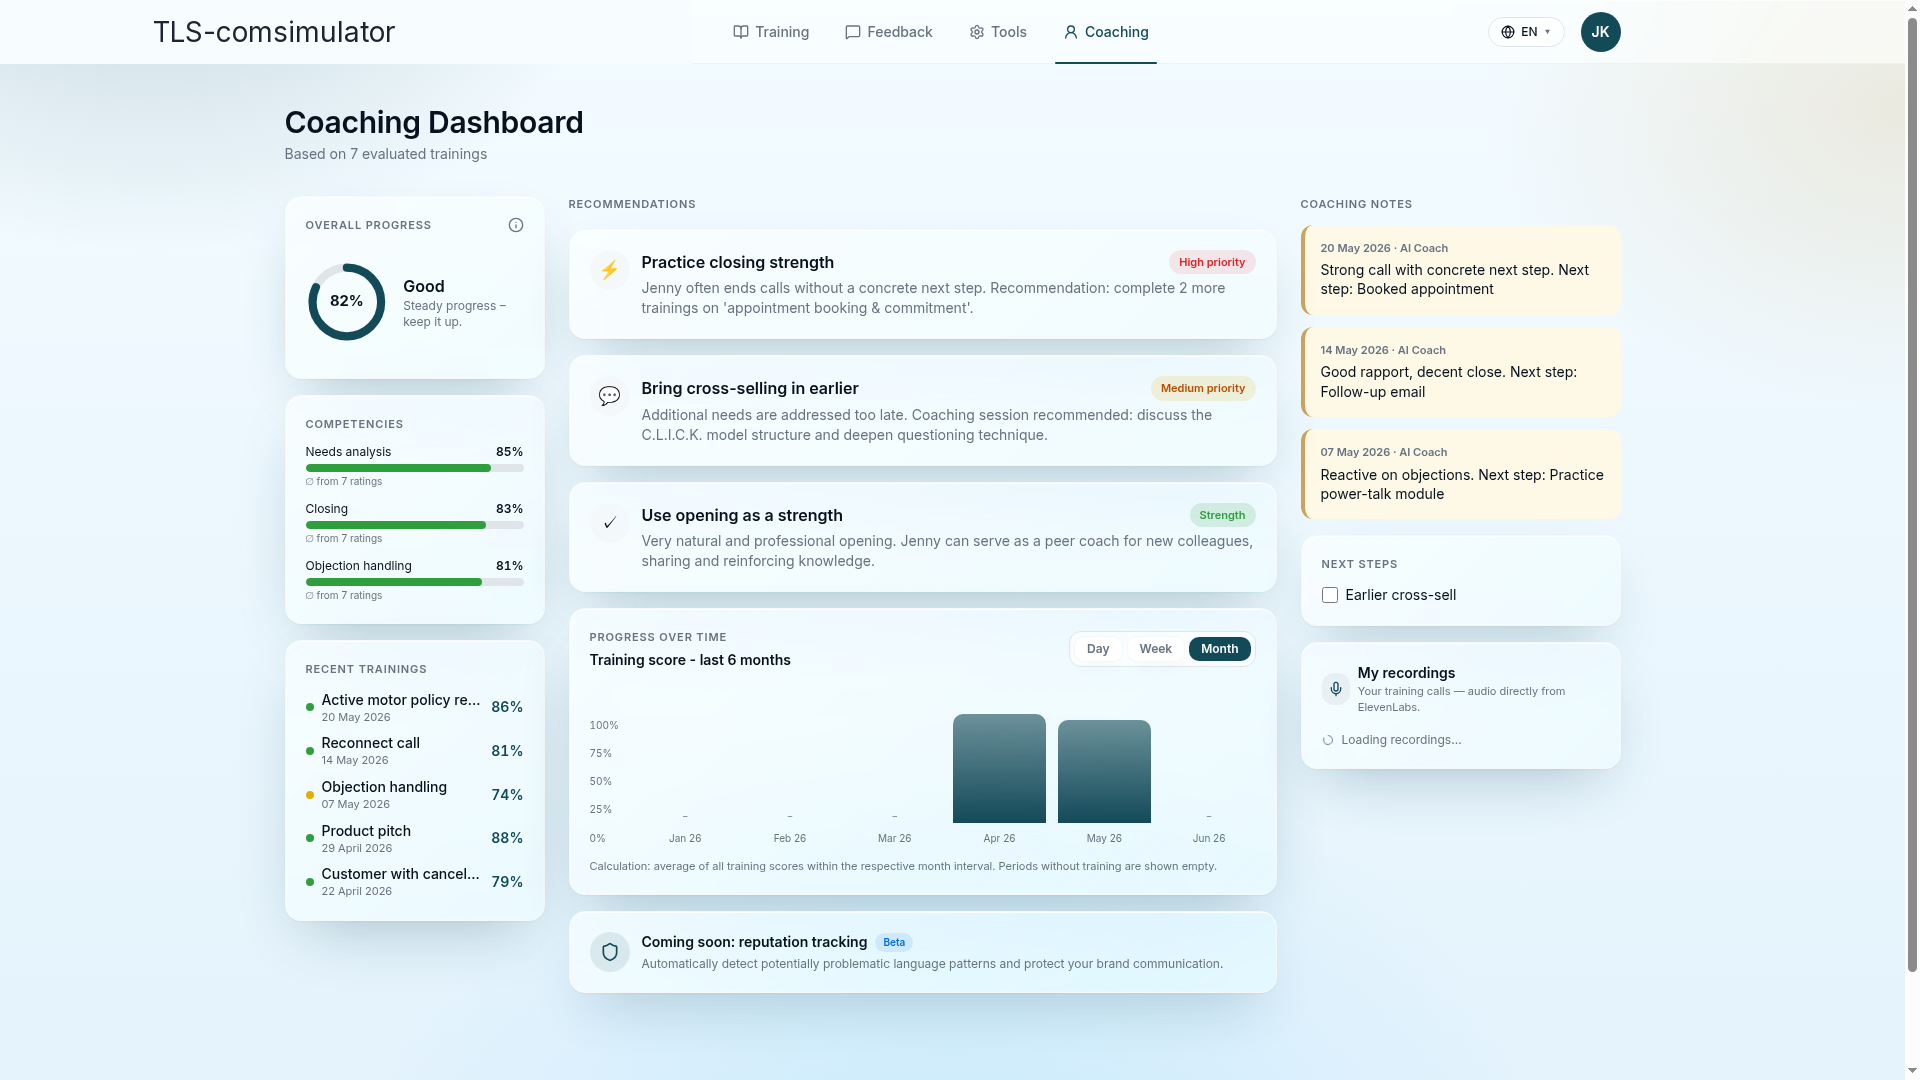Open the Product pitch training entry
Viewport: 1920px width, 1080px height.
[x=414, y=838]
